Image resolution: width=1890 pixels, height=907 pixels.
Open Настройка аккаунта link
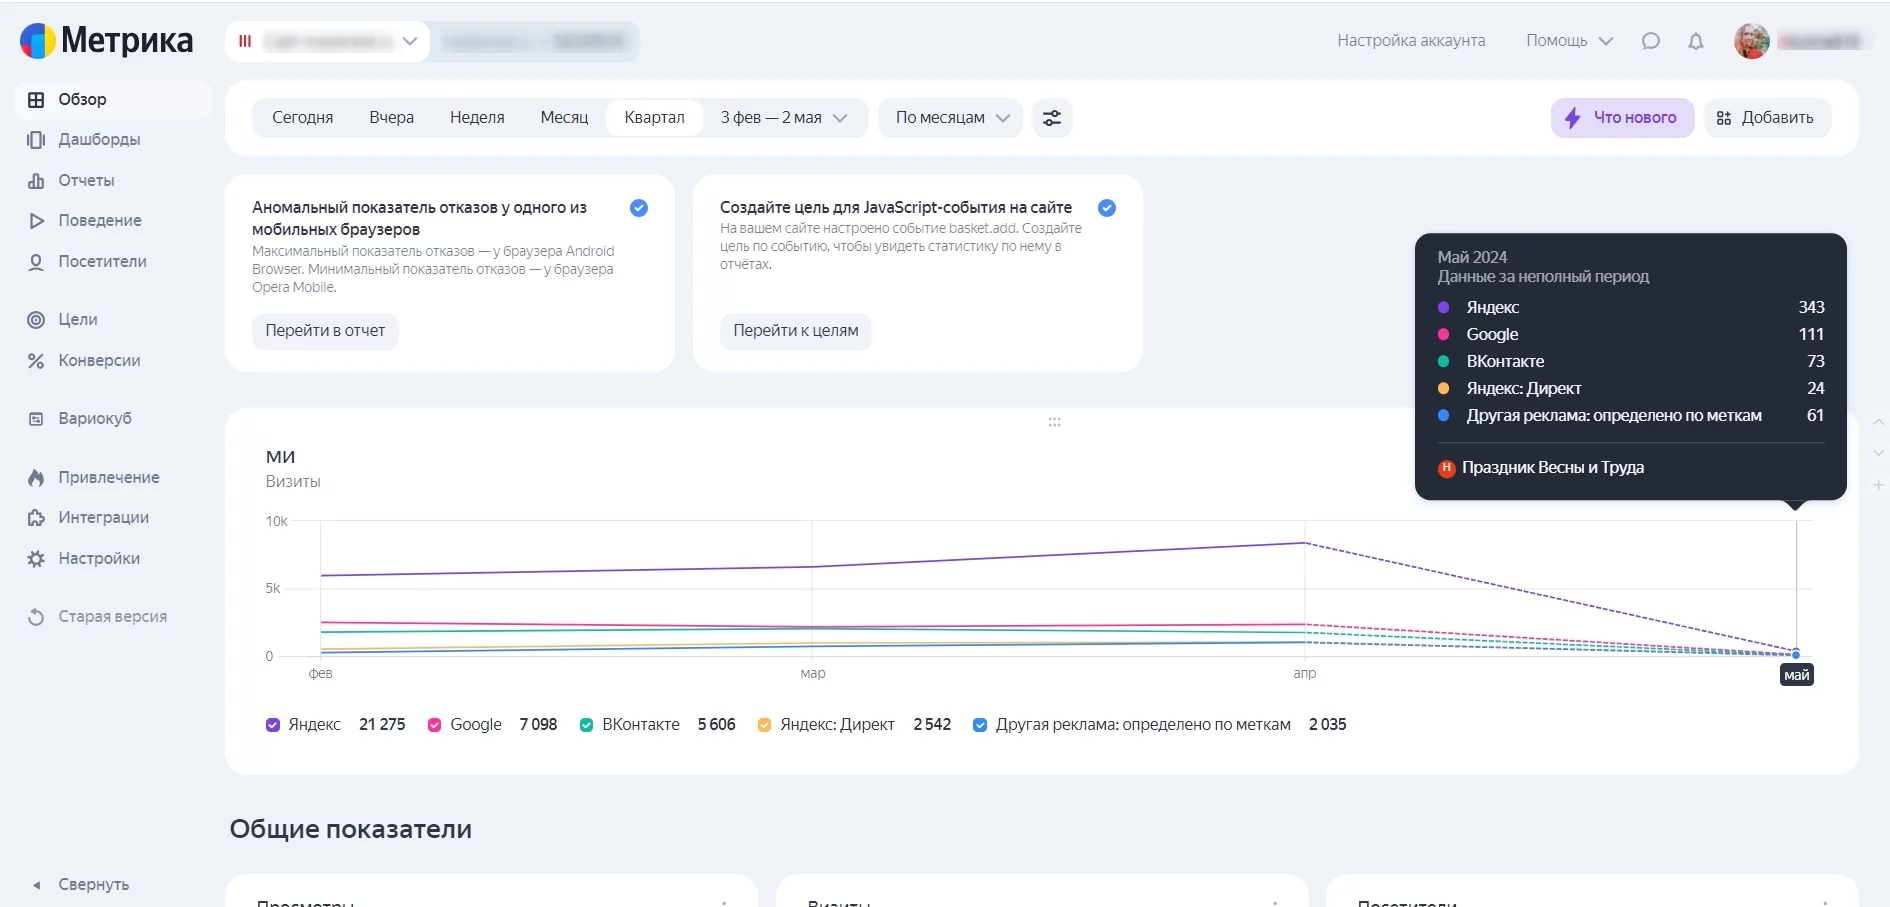pyautogui.click(x=1411, y=40)
